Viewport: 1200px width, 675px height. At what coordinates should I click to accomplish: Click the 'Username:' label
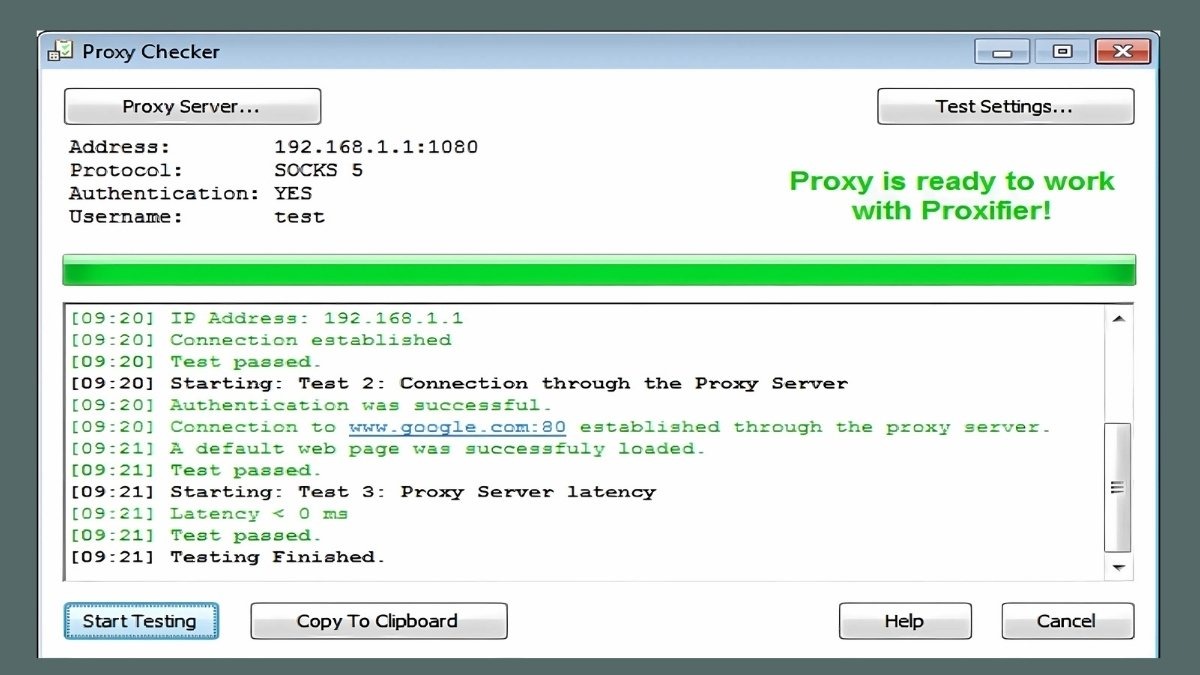[126, 216]
